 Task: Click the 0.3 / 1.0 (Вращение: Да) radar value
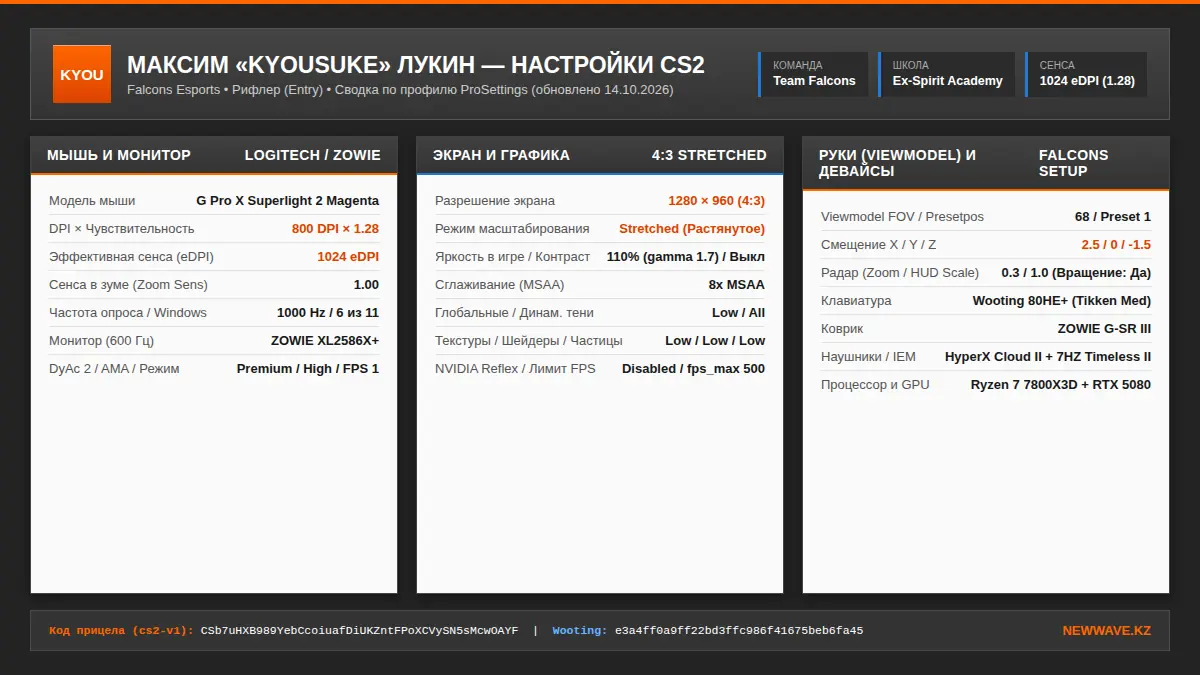point(1076,272)
